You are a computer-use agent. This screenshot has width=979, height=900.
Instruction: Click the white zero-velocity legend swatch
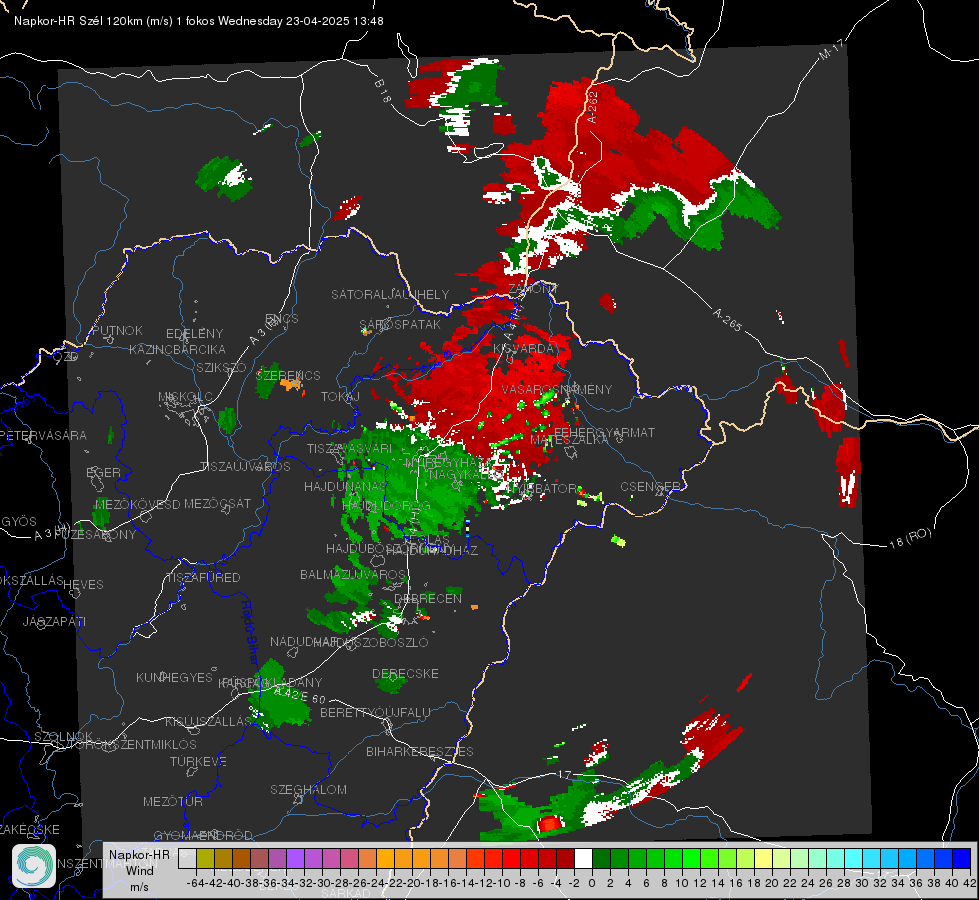tap(583, 858)
